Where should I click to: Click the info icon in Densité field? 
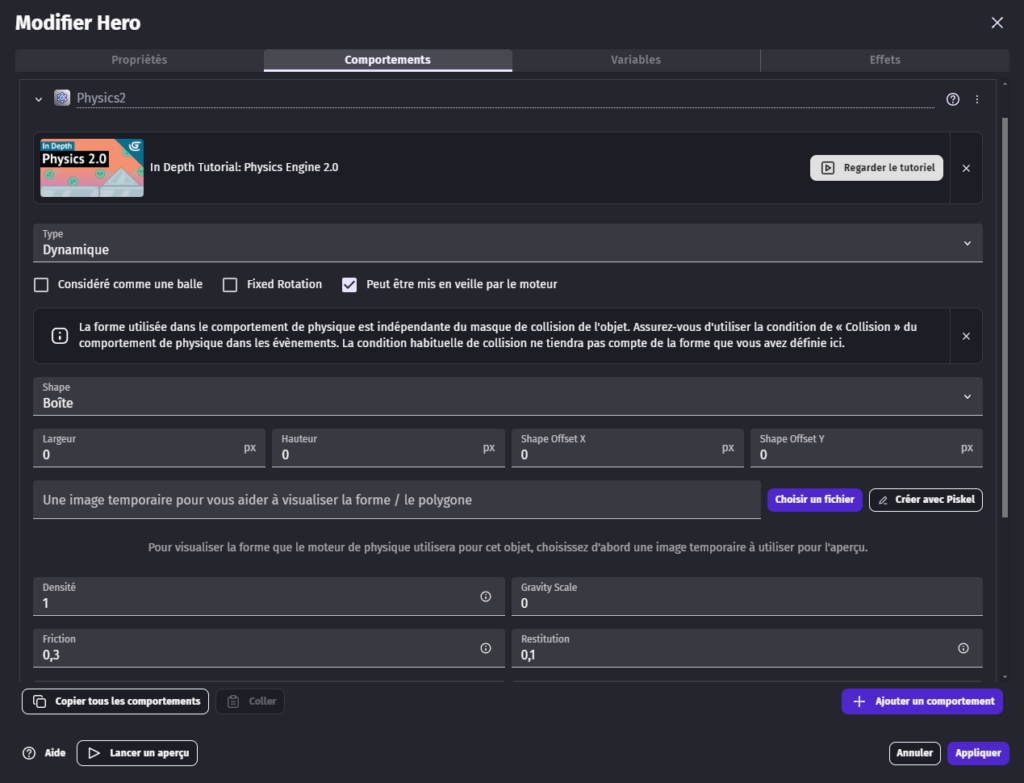click(486, 597)
